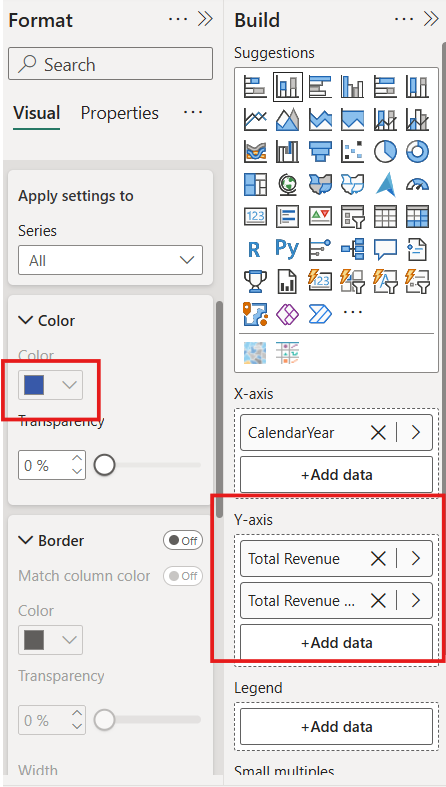Click +Add data under Y-axis

336,642
